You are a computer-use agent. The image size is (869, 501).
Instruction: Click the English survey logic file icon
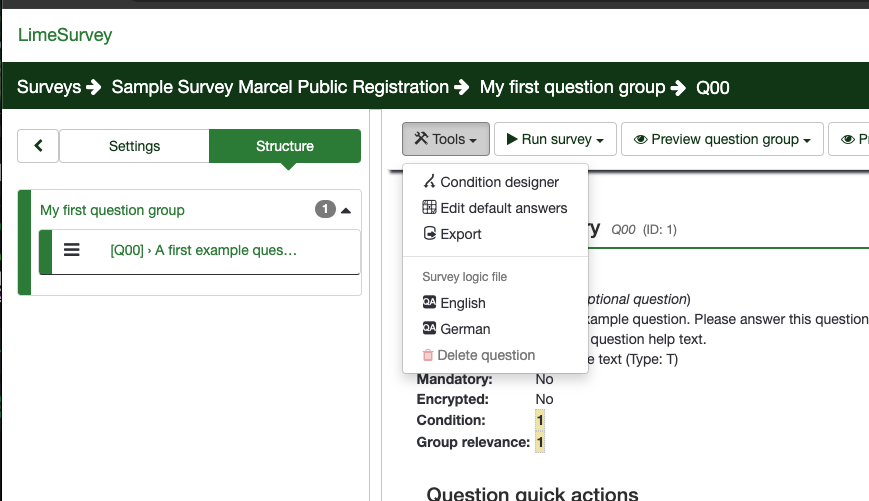coord(429,303)
